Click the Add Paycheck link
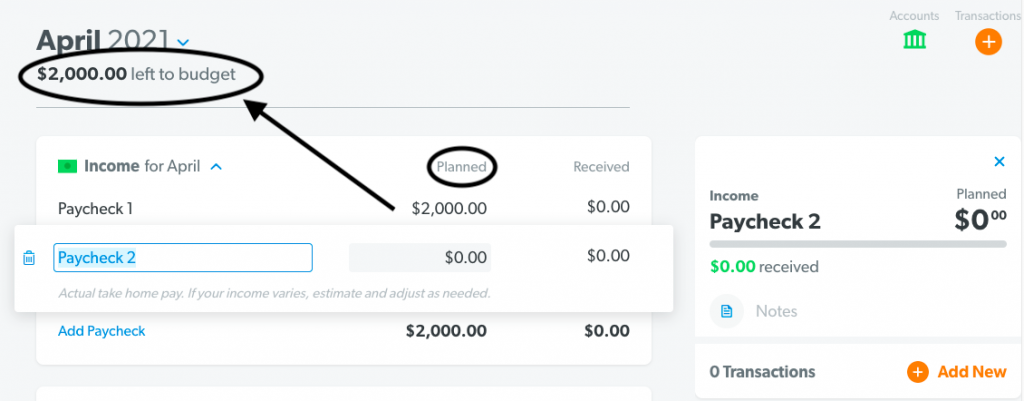 (102, 331)
